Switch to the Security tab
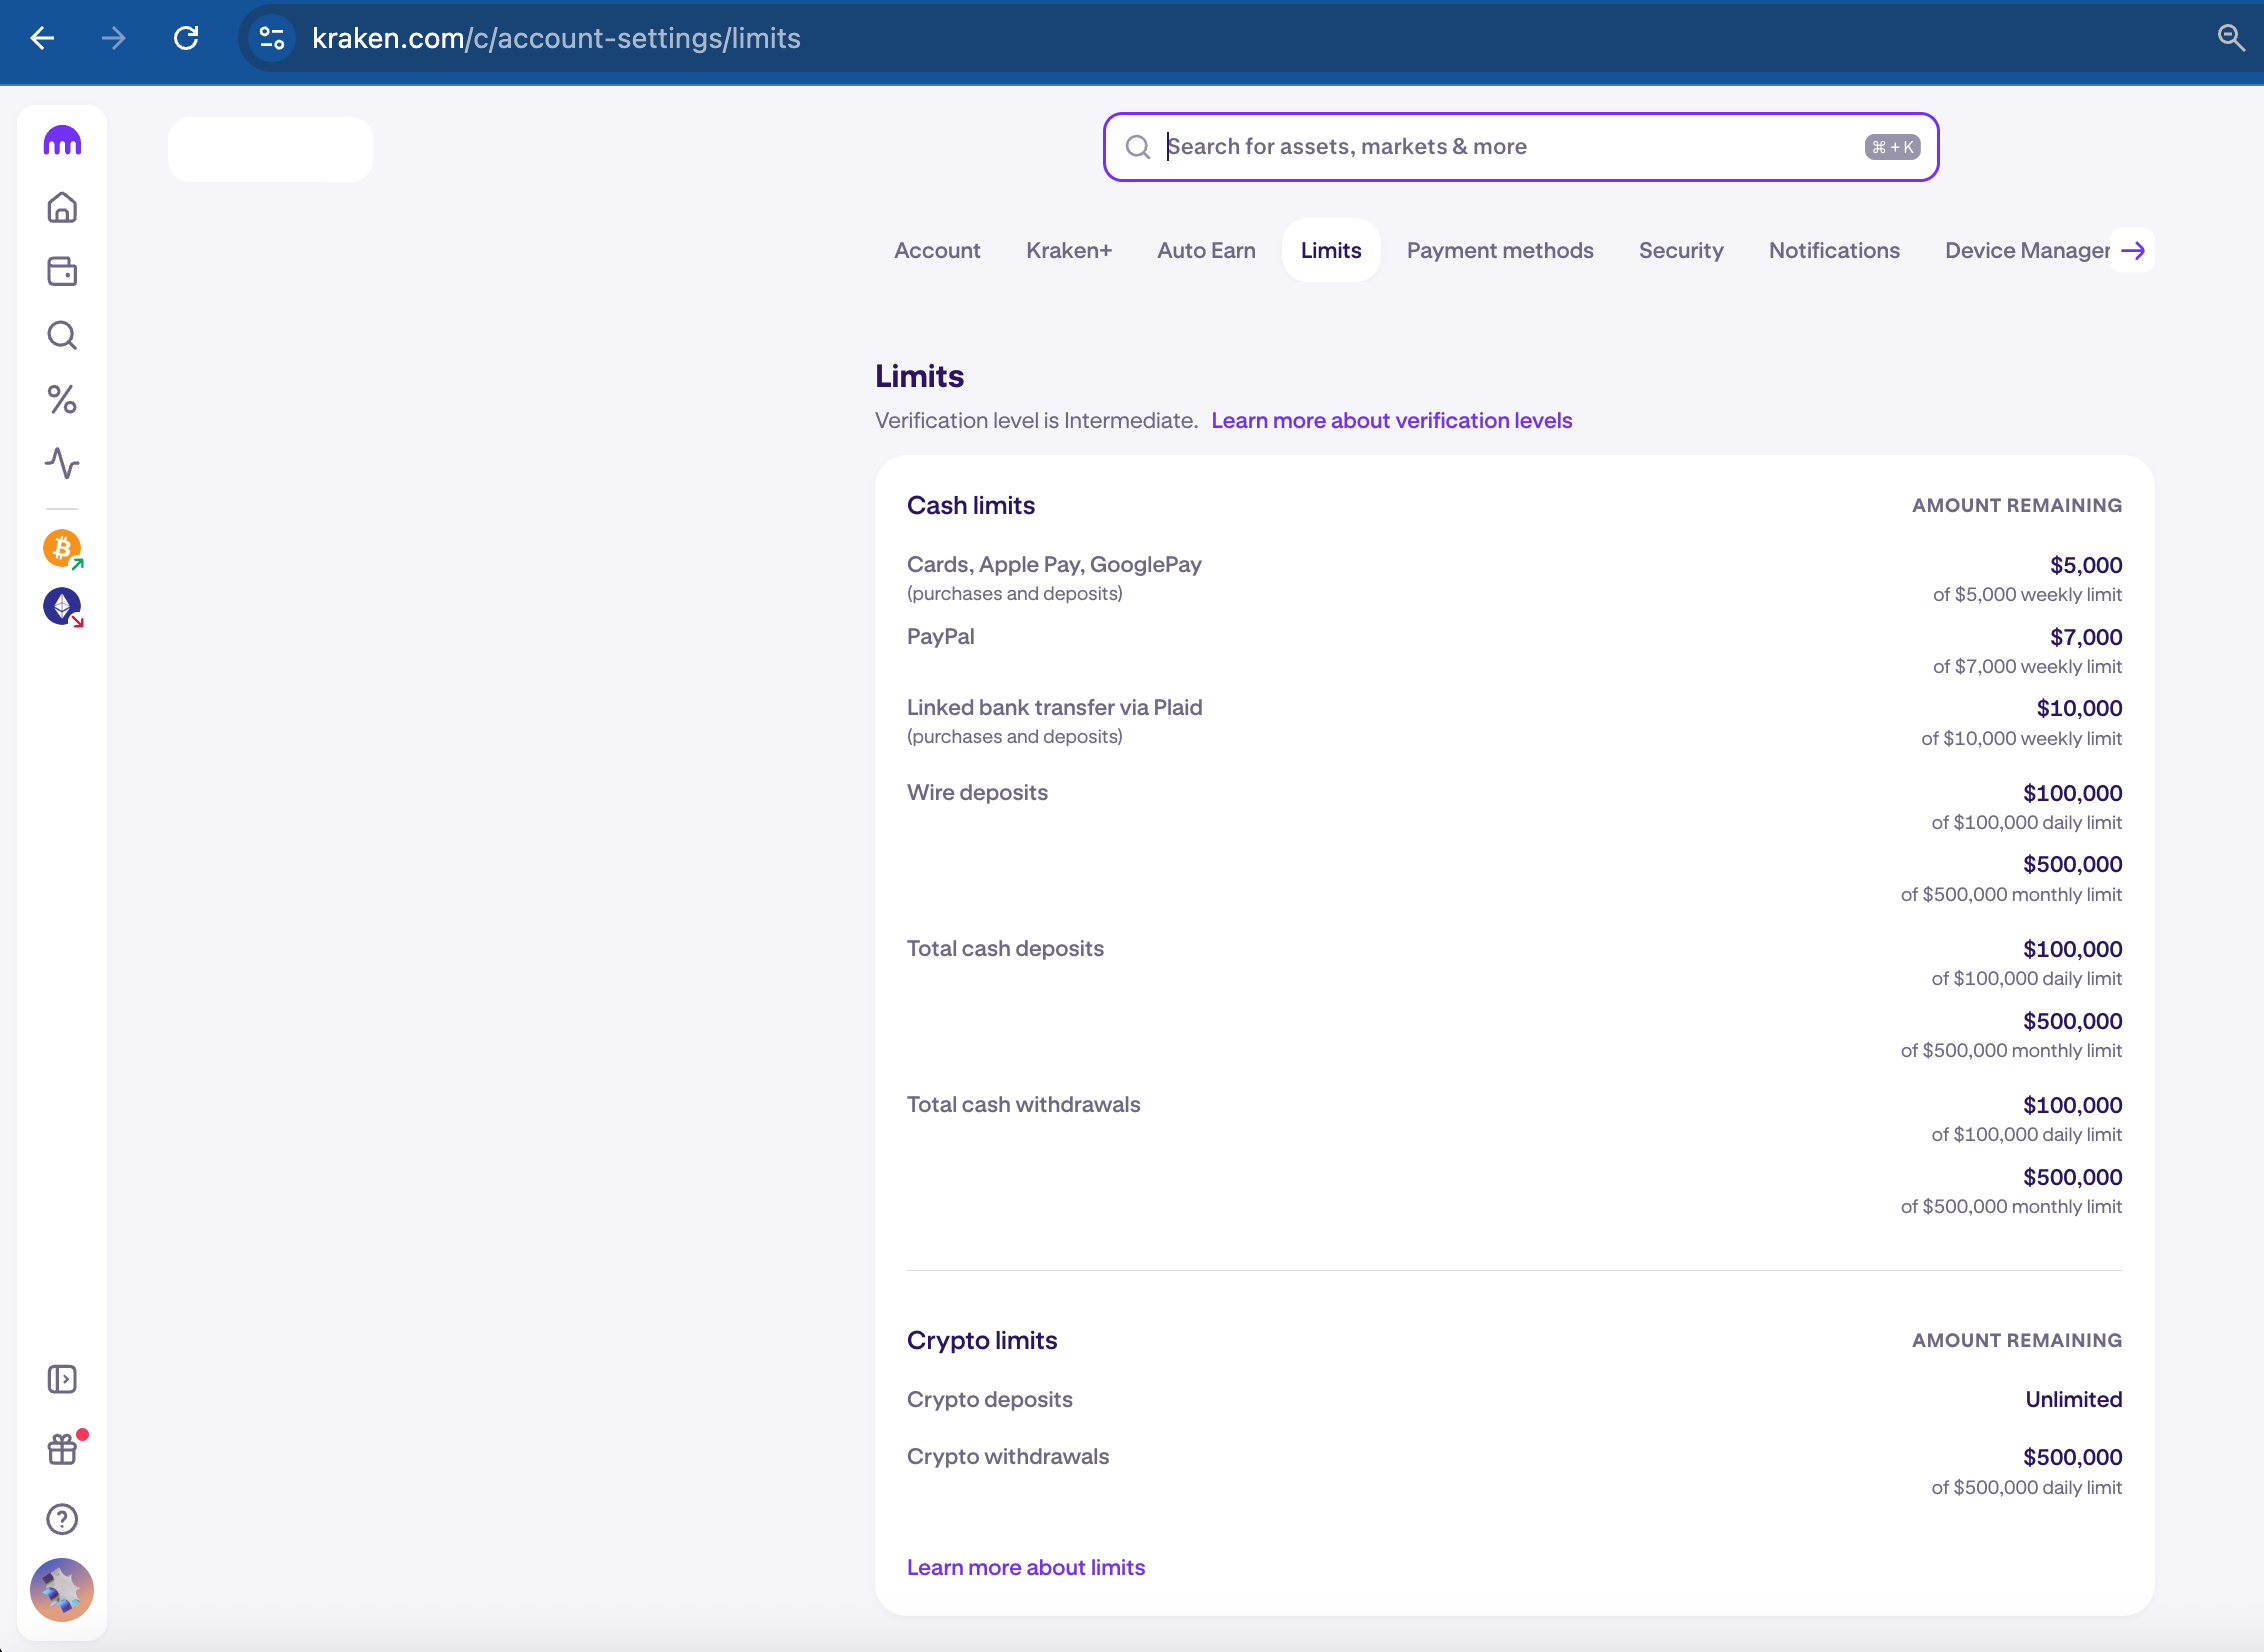 (x=1681, y=251)
